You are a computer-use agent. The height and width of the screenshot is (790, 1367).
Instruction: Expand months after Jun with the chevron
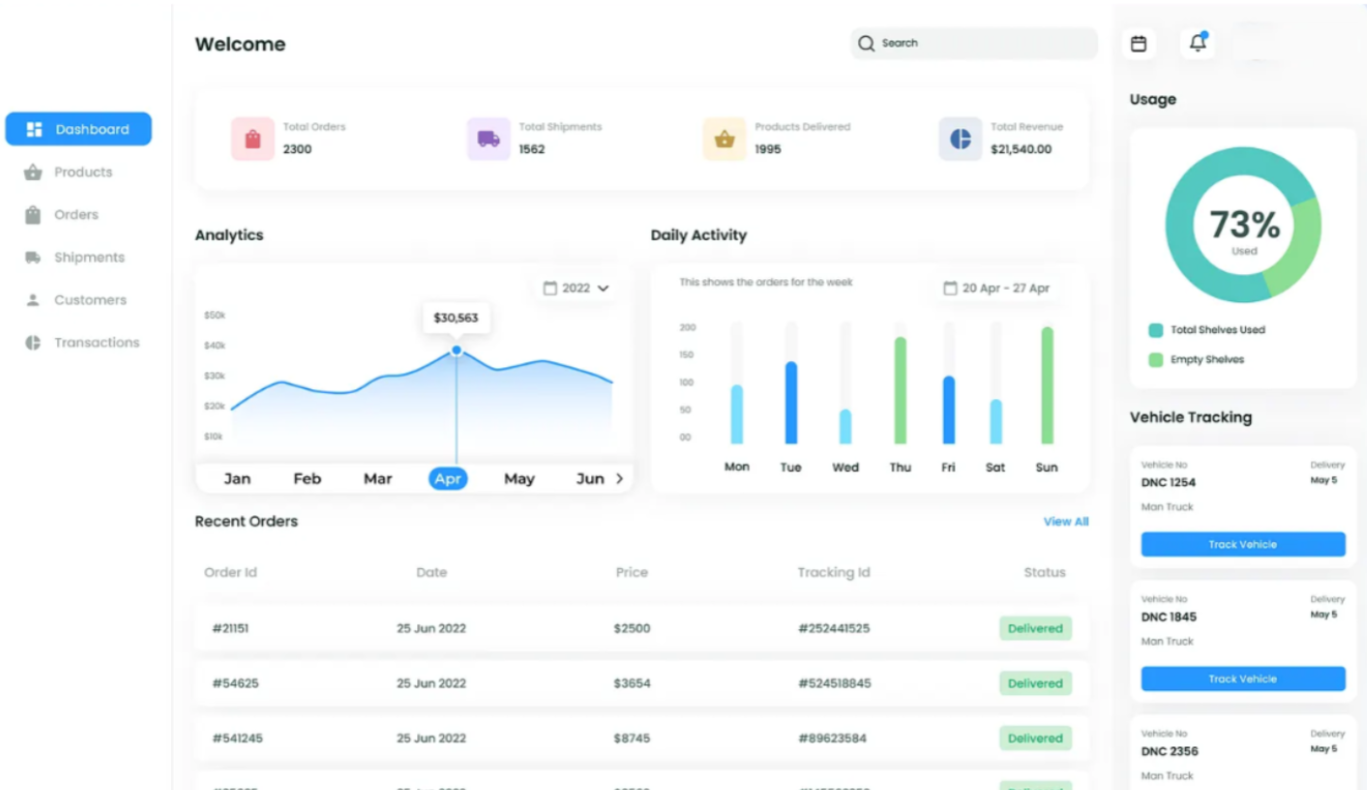point(620,478)
